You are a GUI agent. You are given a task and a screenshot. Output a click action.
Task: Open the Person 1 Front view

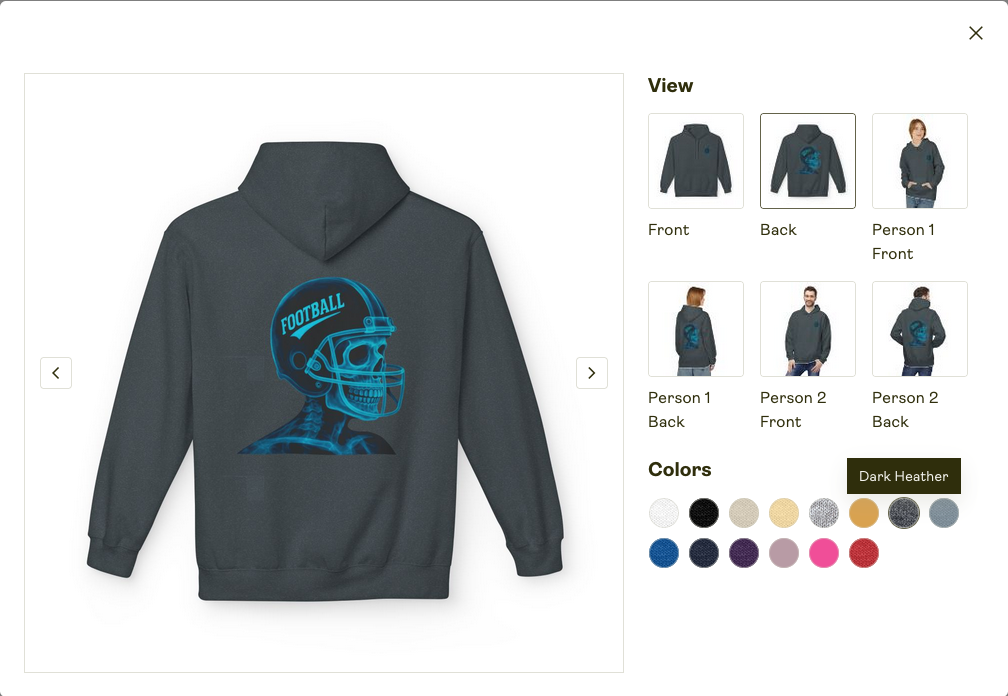click(x=919, y=161)
